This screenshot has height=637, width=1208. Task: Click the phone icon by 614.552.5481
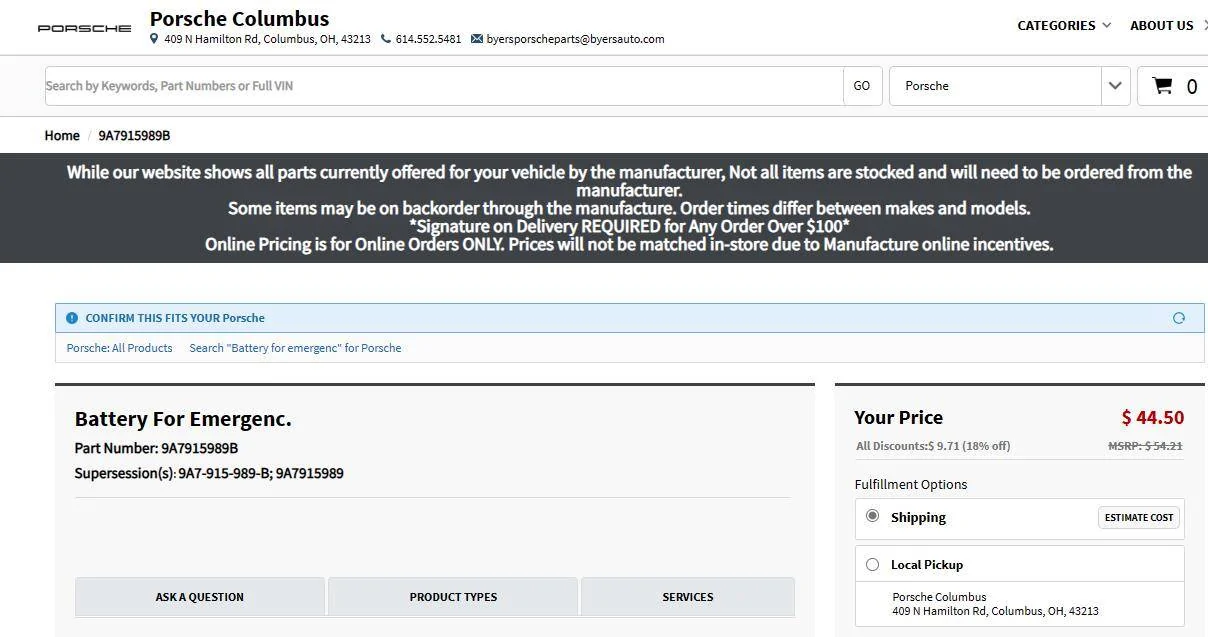[x=386, y=39]
